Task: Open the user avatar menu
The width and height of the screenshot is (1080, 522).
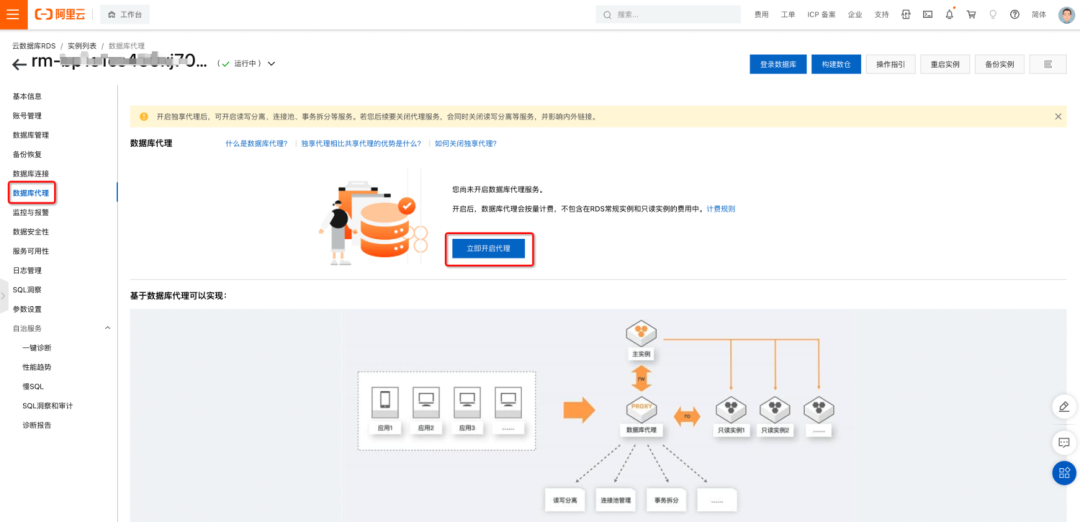Action: tap(1066, 14)
